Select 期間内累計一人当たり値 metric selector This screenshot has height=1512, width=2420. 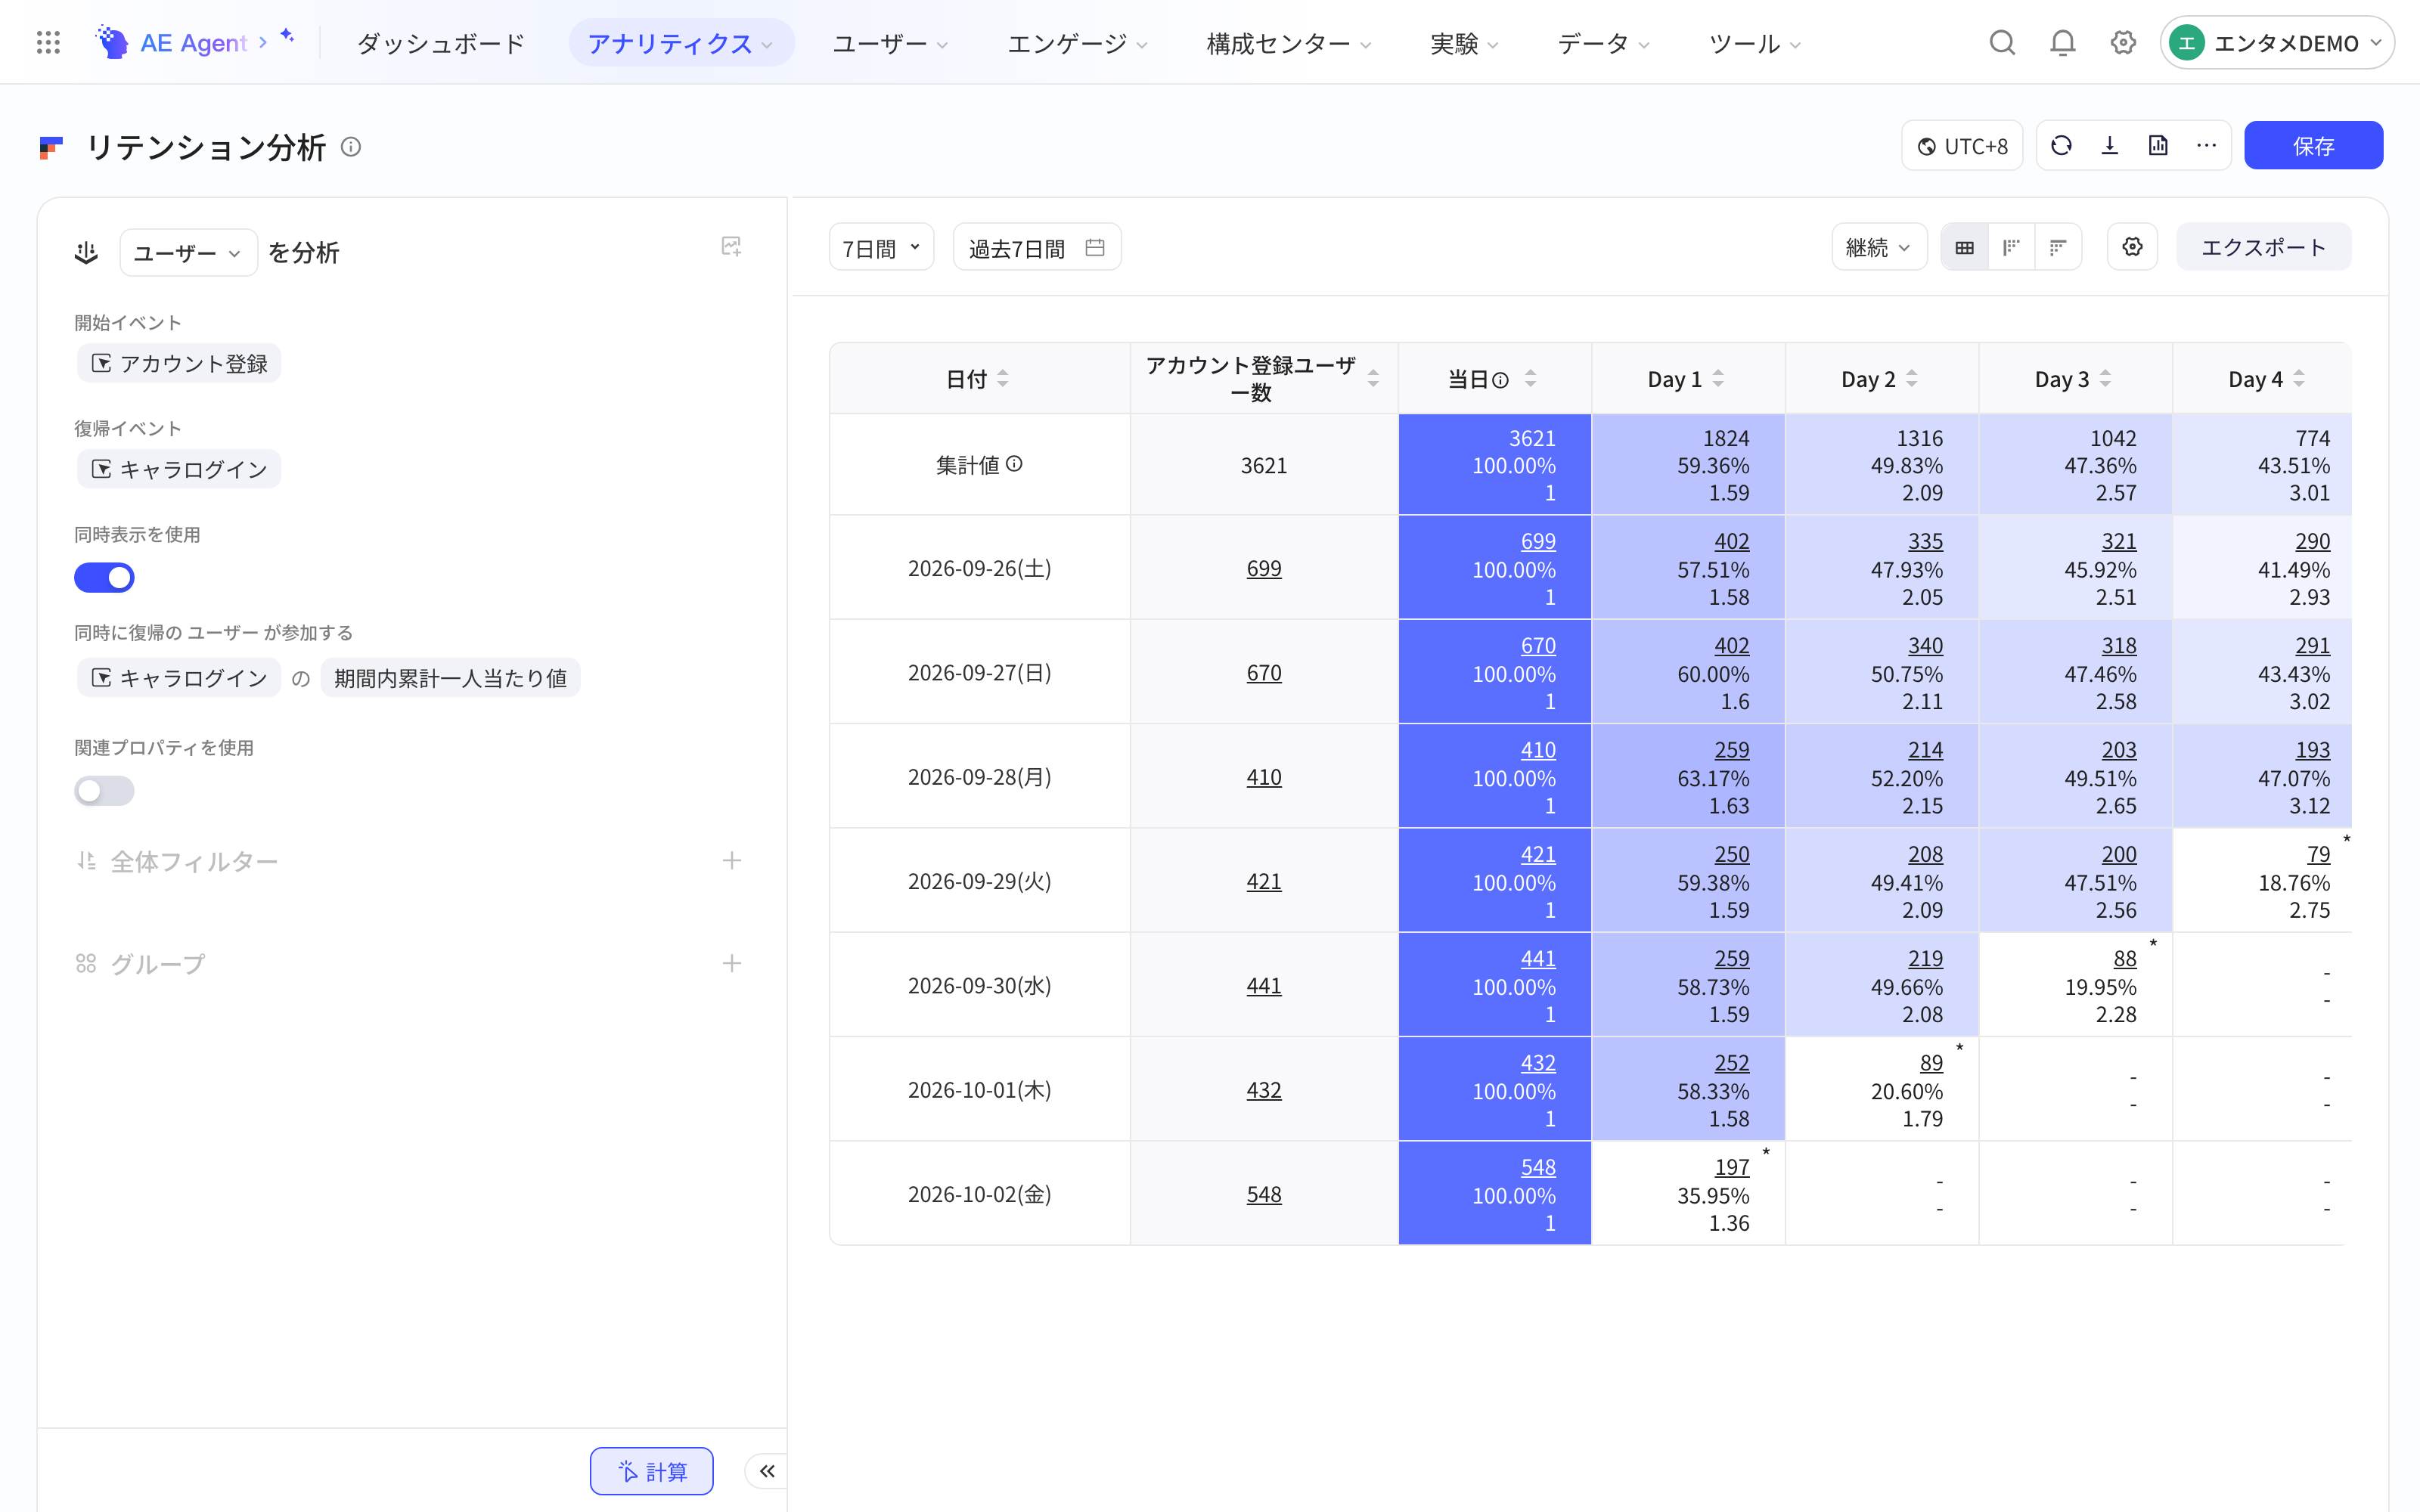(x=450, y=678)
